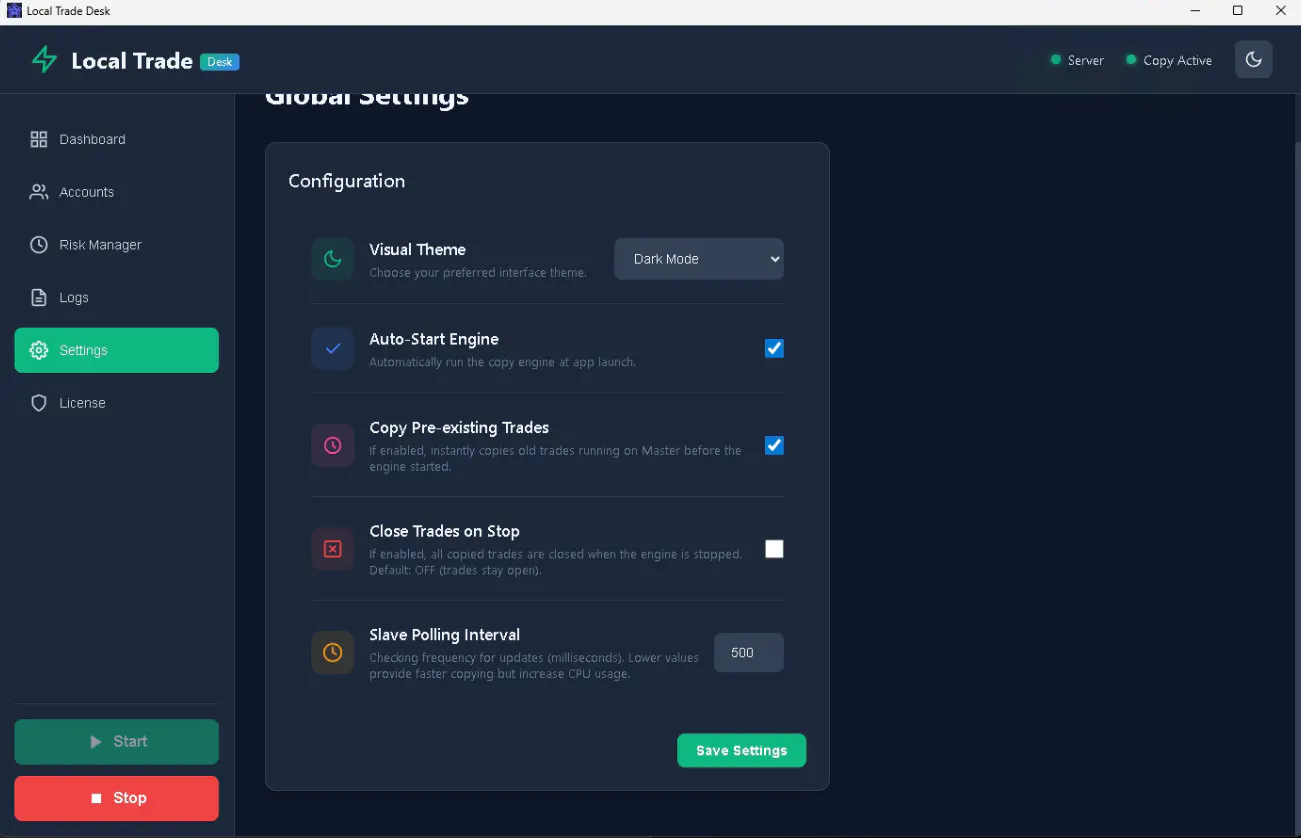Click the Settings gear icon
1301x838 pixels.
click(39, 350)
